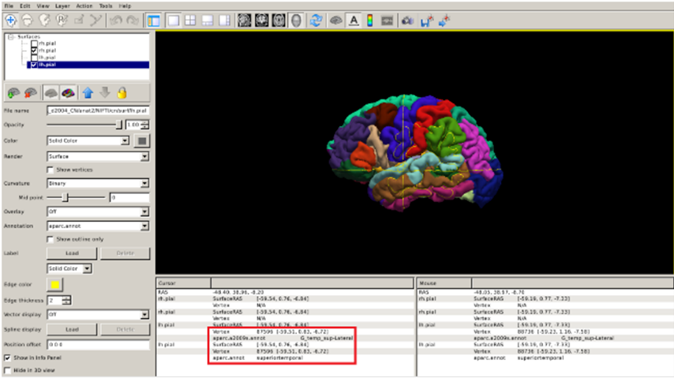
Task: Click the blue reset view arrows icon
Action: click(316, 20)
